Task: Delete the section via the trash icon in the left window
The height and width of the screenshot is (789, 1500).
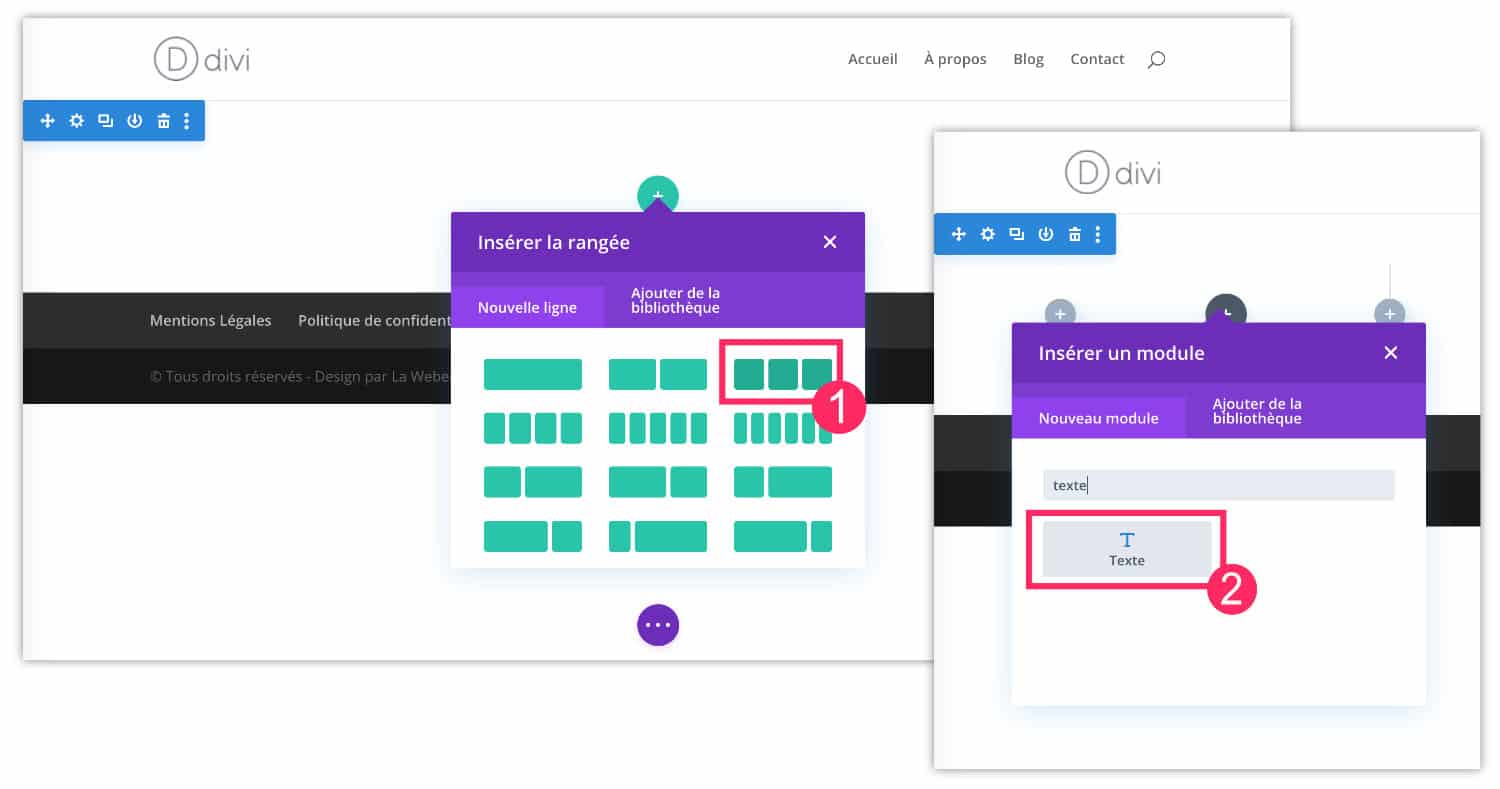Action: pyautogui.click(x=163, y=121)
